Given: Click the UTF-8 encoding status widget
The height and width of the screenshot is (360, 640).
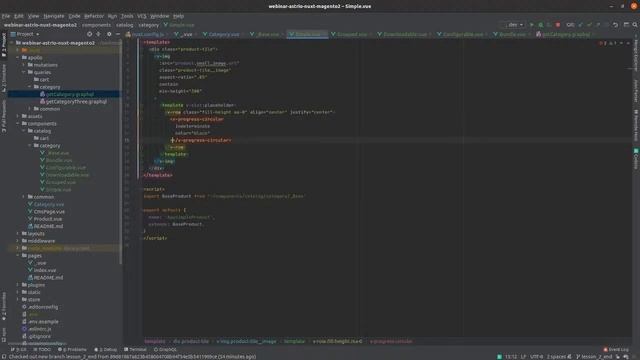Looking at the screenshot, I should [x=536, y=357].
